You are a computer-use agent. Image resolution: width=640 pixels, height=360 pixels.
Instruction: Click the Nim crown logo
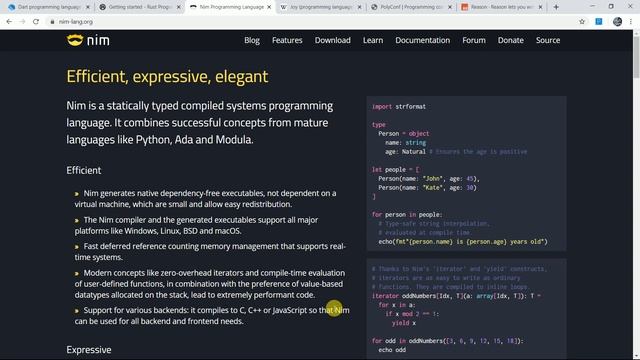(x=75, y=40)
